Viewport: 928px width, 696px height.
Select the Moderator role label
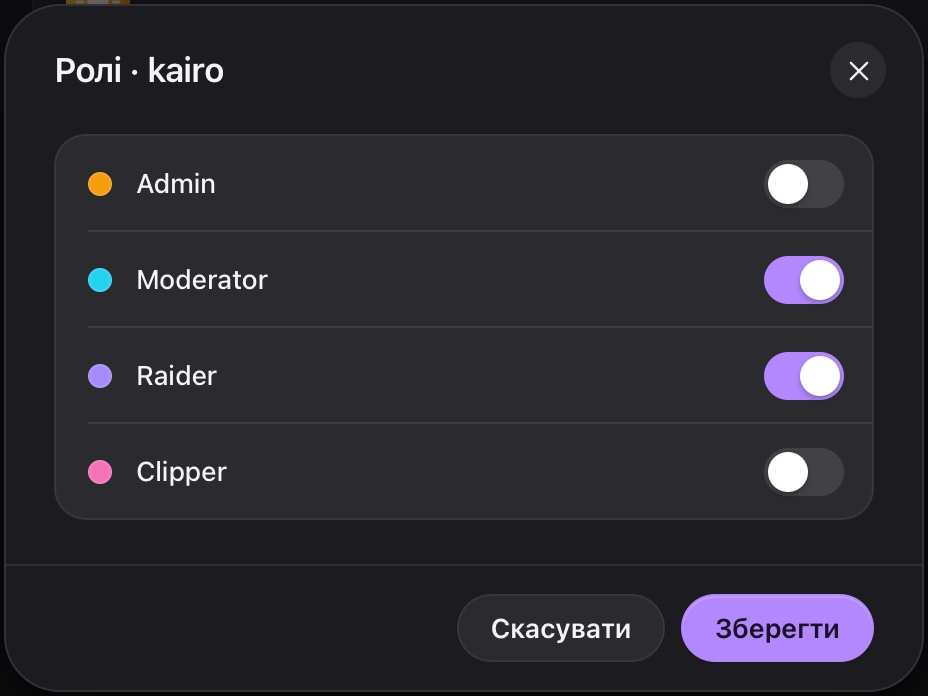pyautogui.click(x=202, y=280)
